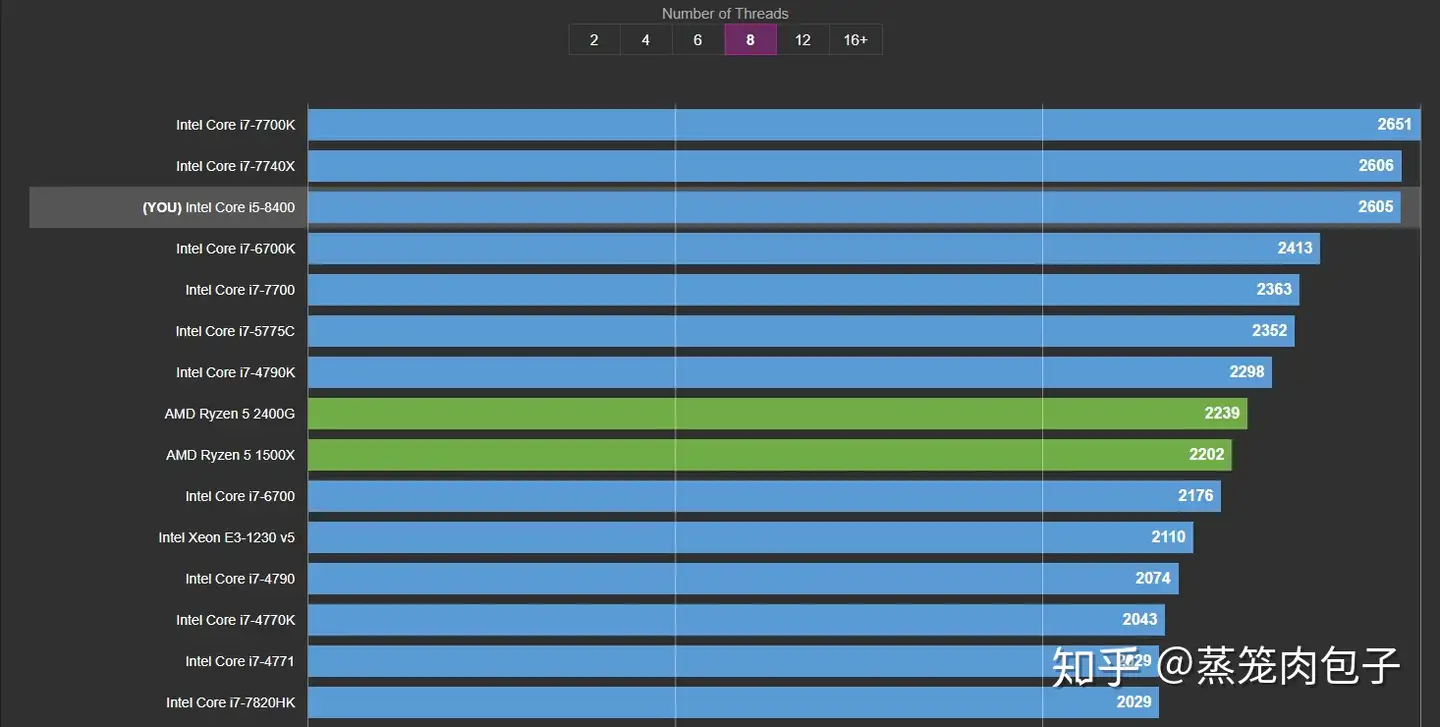This screenshot has width=1440, height=727.
Task: Click the 2298 score value
Action: pyautogui.click(x=1247, y=371)
